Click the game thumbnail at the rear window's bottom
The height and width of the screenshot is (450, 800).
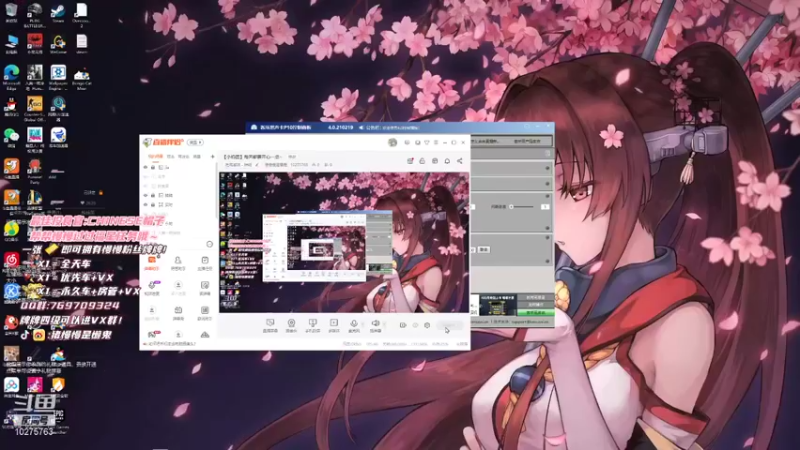pos(496,305)
